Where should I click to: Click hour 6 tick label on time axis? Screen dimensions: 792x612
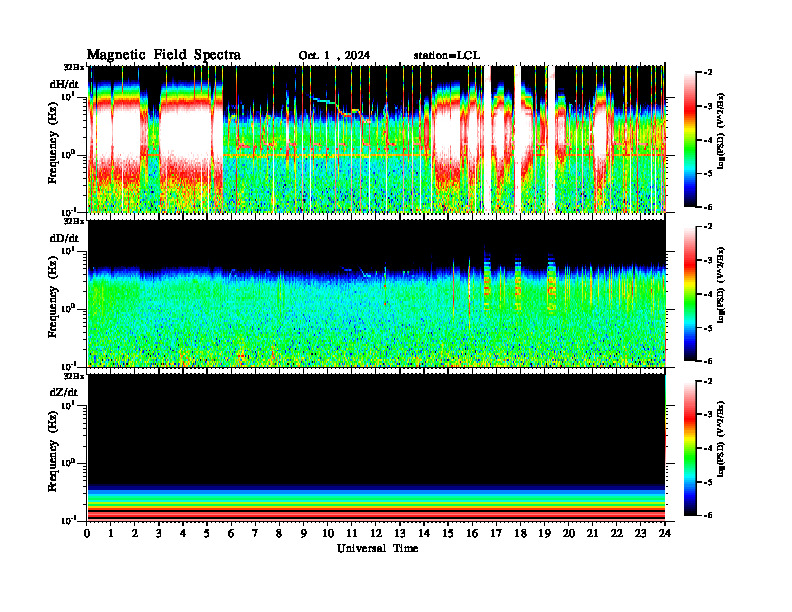tap(231, 533)
